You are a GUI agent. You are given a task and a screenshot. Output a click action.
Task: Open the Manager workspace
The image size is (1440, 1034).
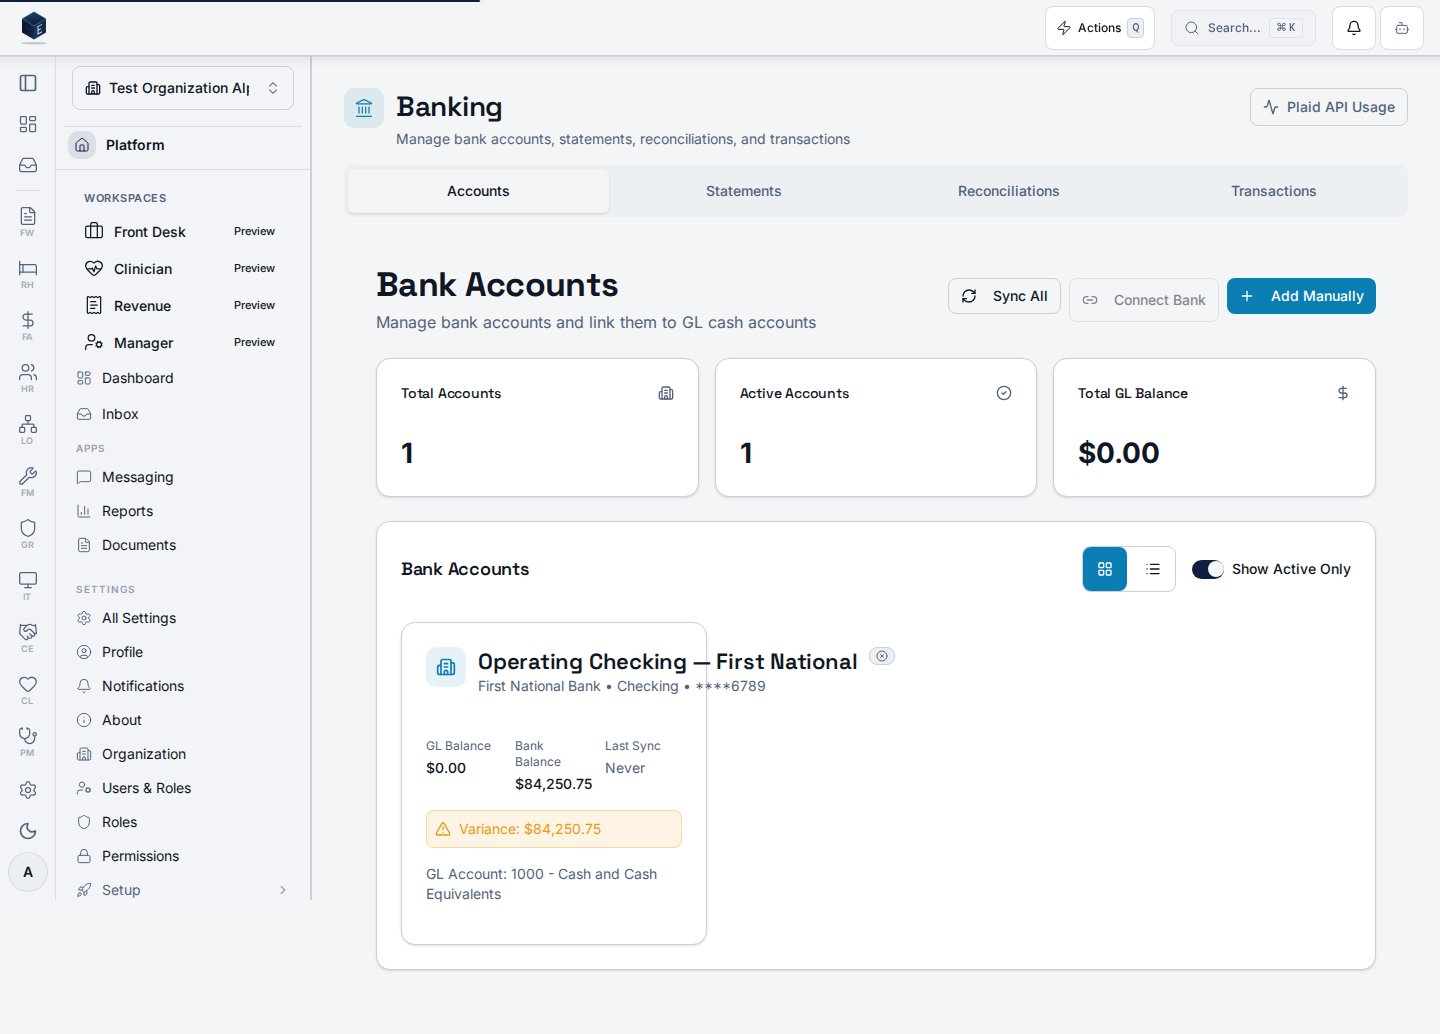coord(183,343)
